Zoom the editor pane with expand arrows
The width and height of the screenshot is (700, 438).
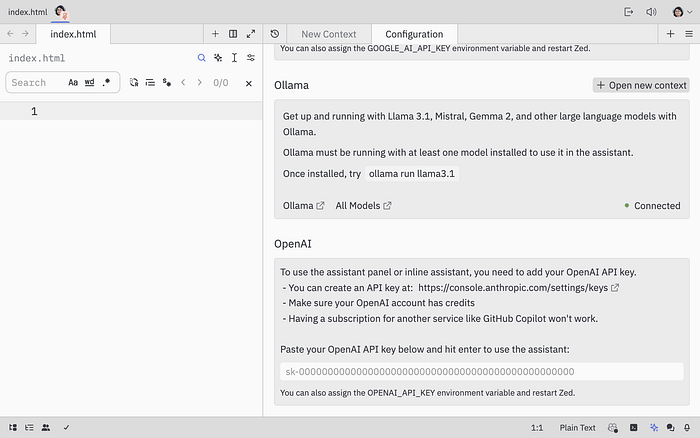pos(251,34)
